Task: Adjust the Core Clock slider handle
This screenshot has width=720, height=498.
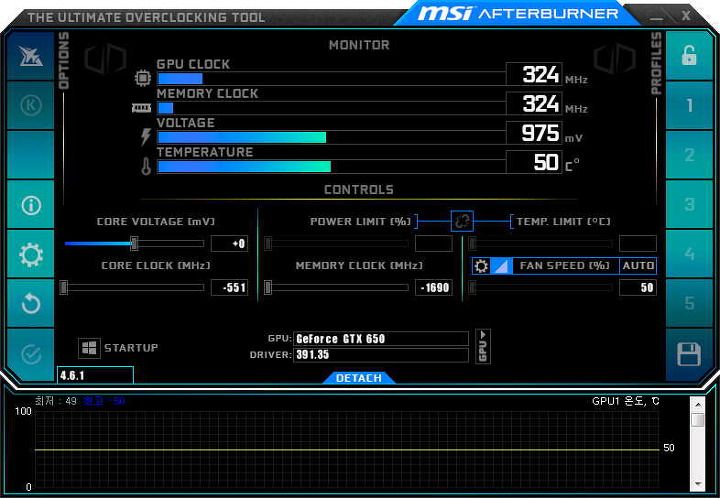Action: click(64, 288)
